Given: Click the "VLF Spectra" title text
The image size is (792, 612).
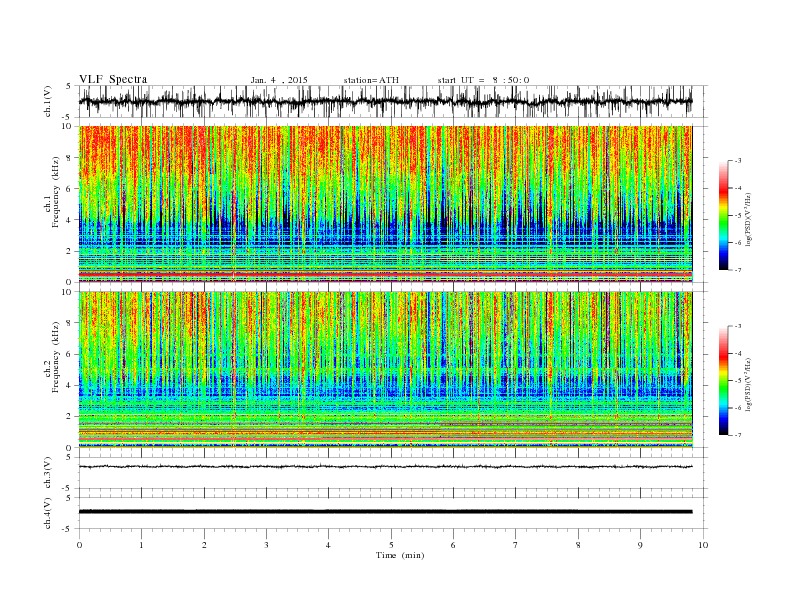Looking at the screenshot, I should (113, 79).
